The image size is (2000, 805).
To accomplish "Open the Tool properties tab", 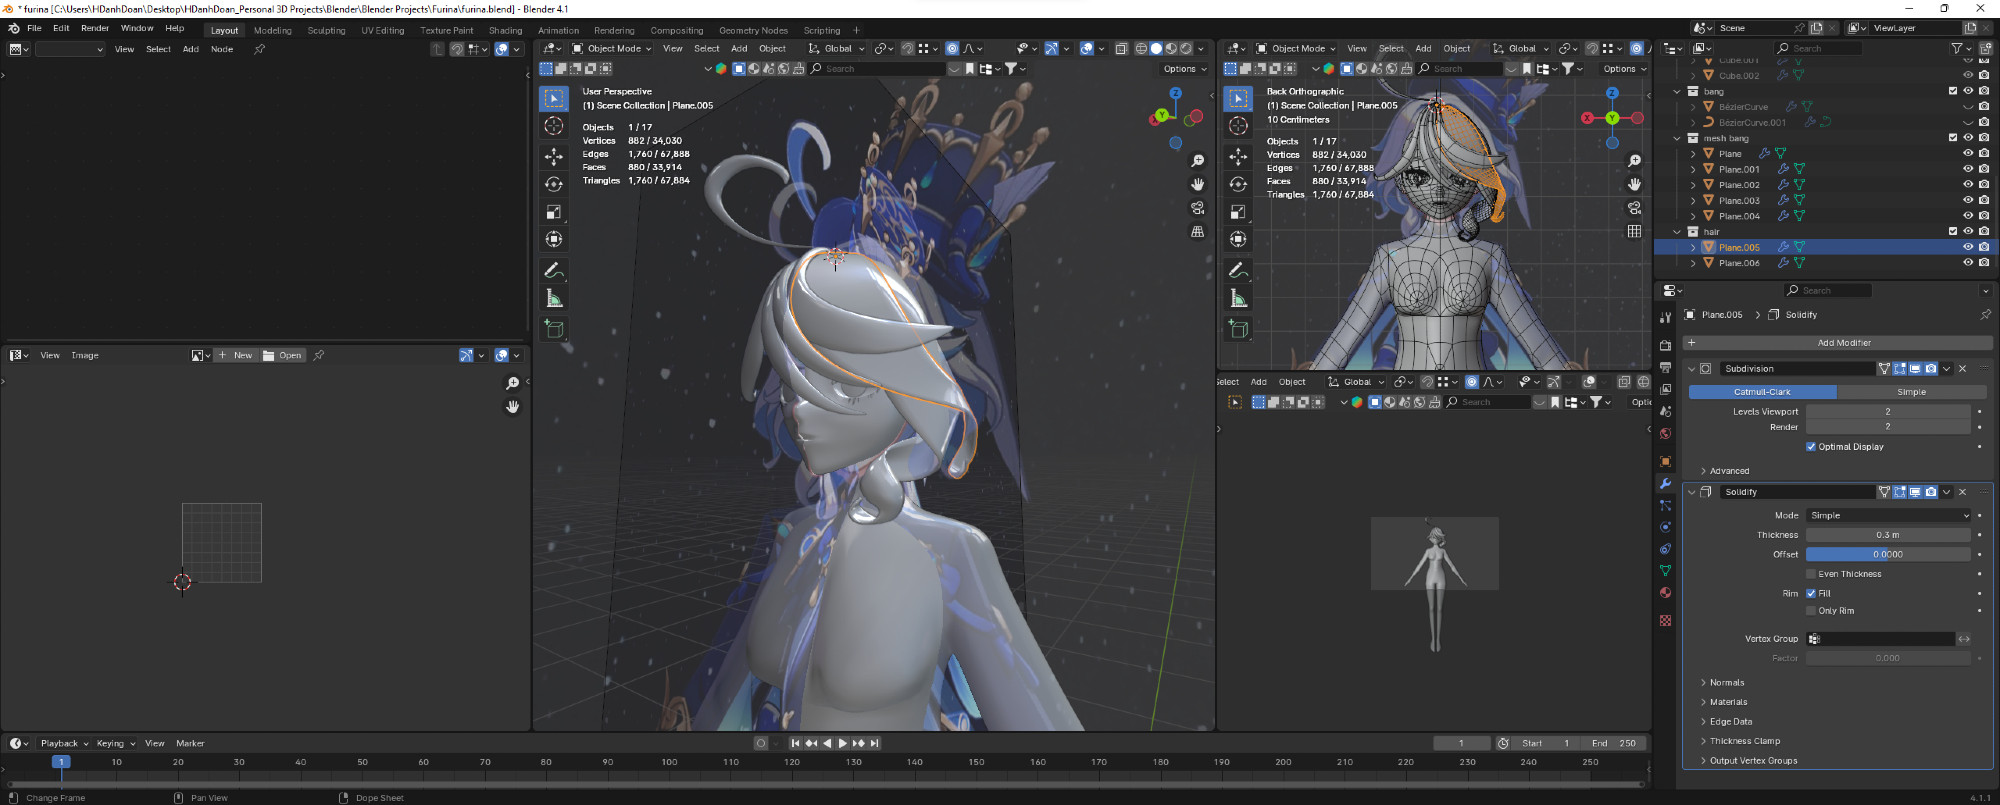I will pos(1665,317).
